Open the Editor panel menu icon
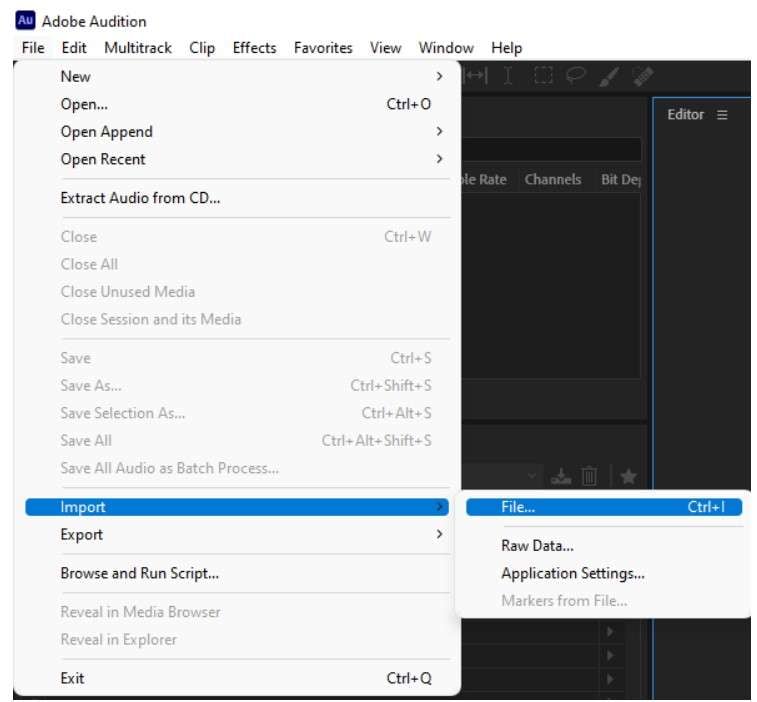The height and width of the screenshot is (702, 757). 722,115
